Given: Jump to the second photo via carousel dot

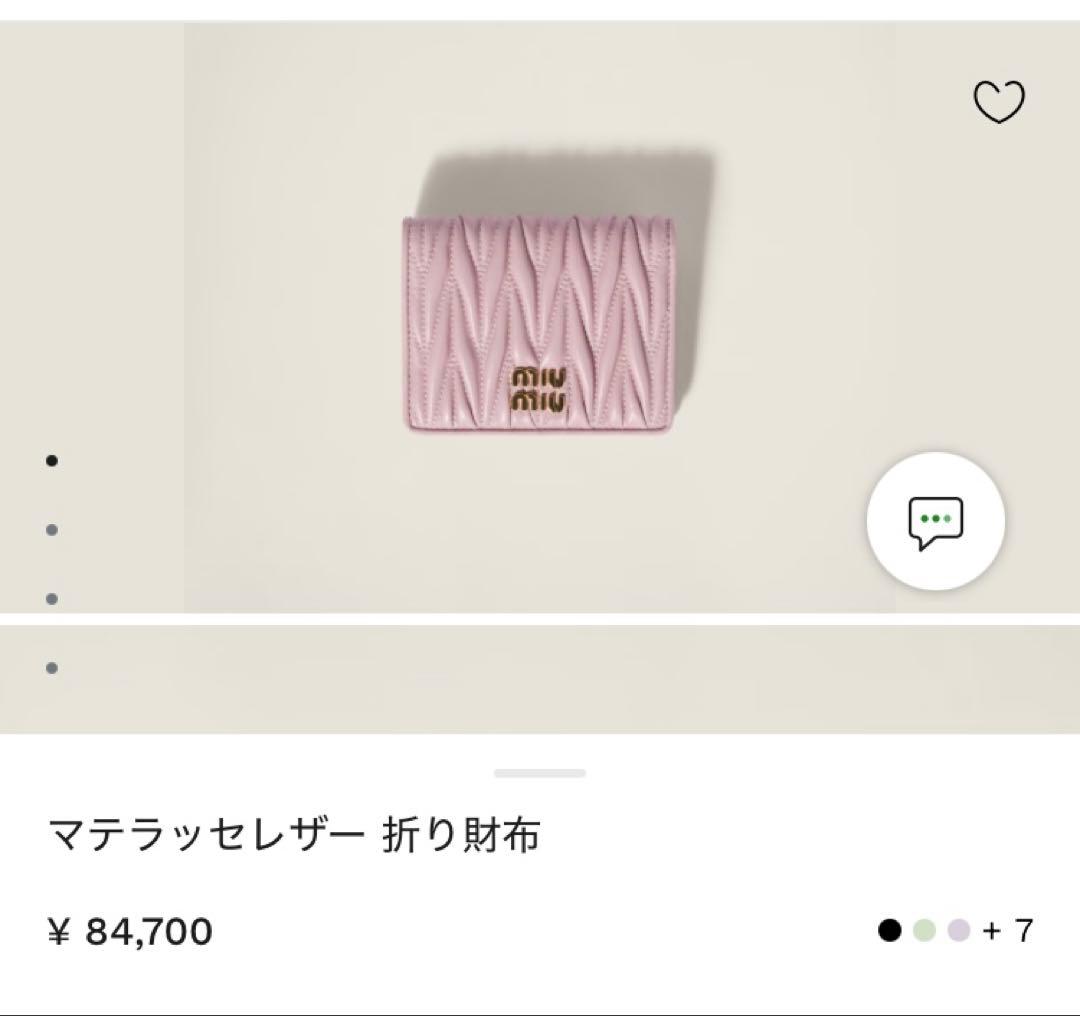Looking at the screenshot, I should coord(50,531).
